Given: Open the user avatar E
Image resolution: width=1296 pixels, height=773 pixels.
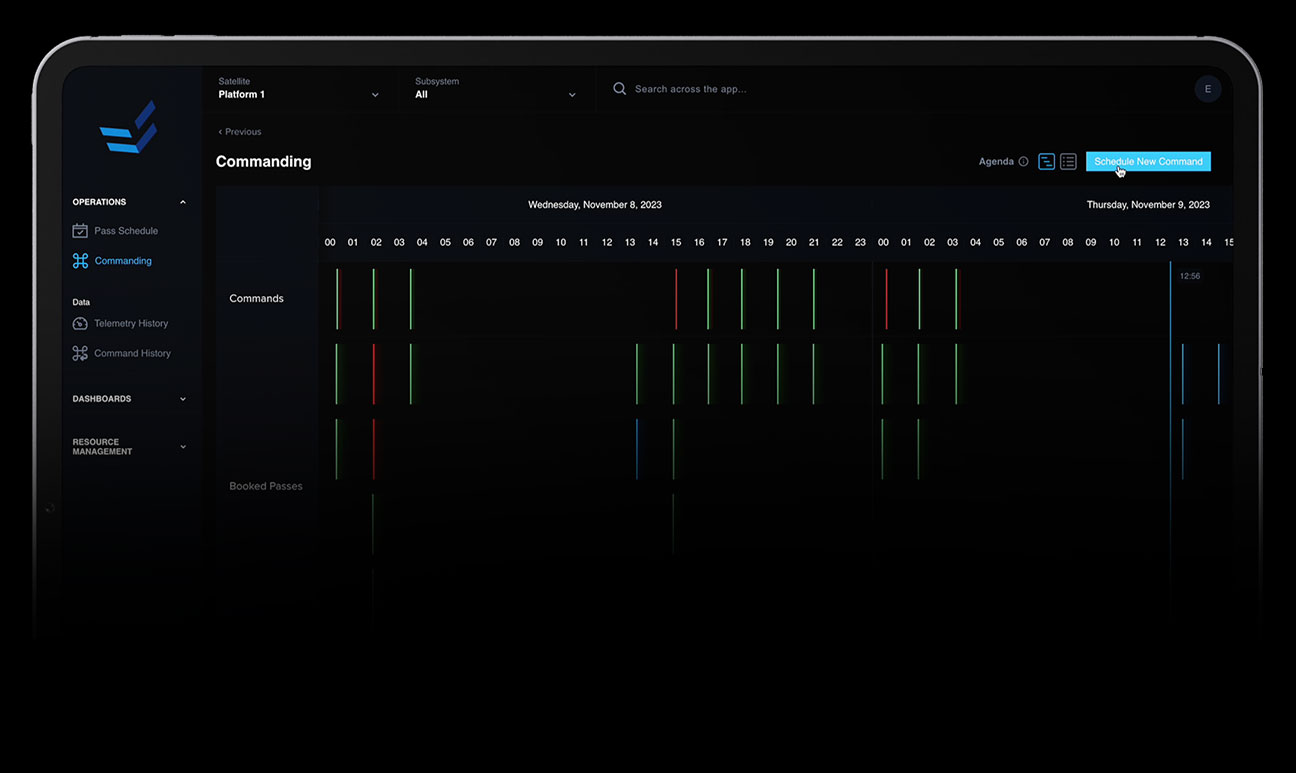Looking at the screenshot, I should point(1208,89).
